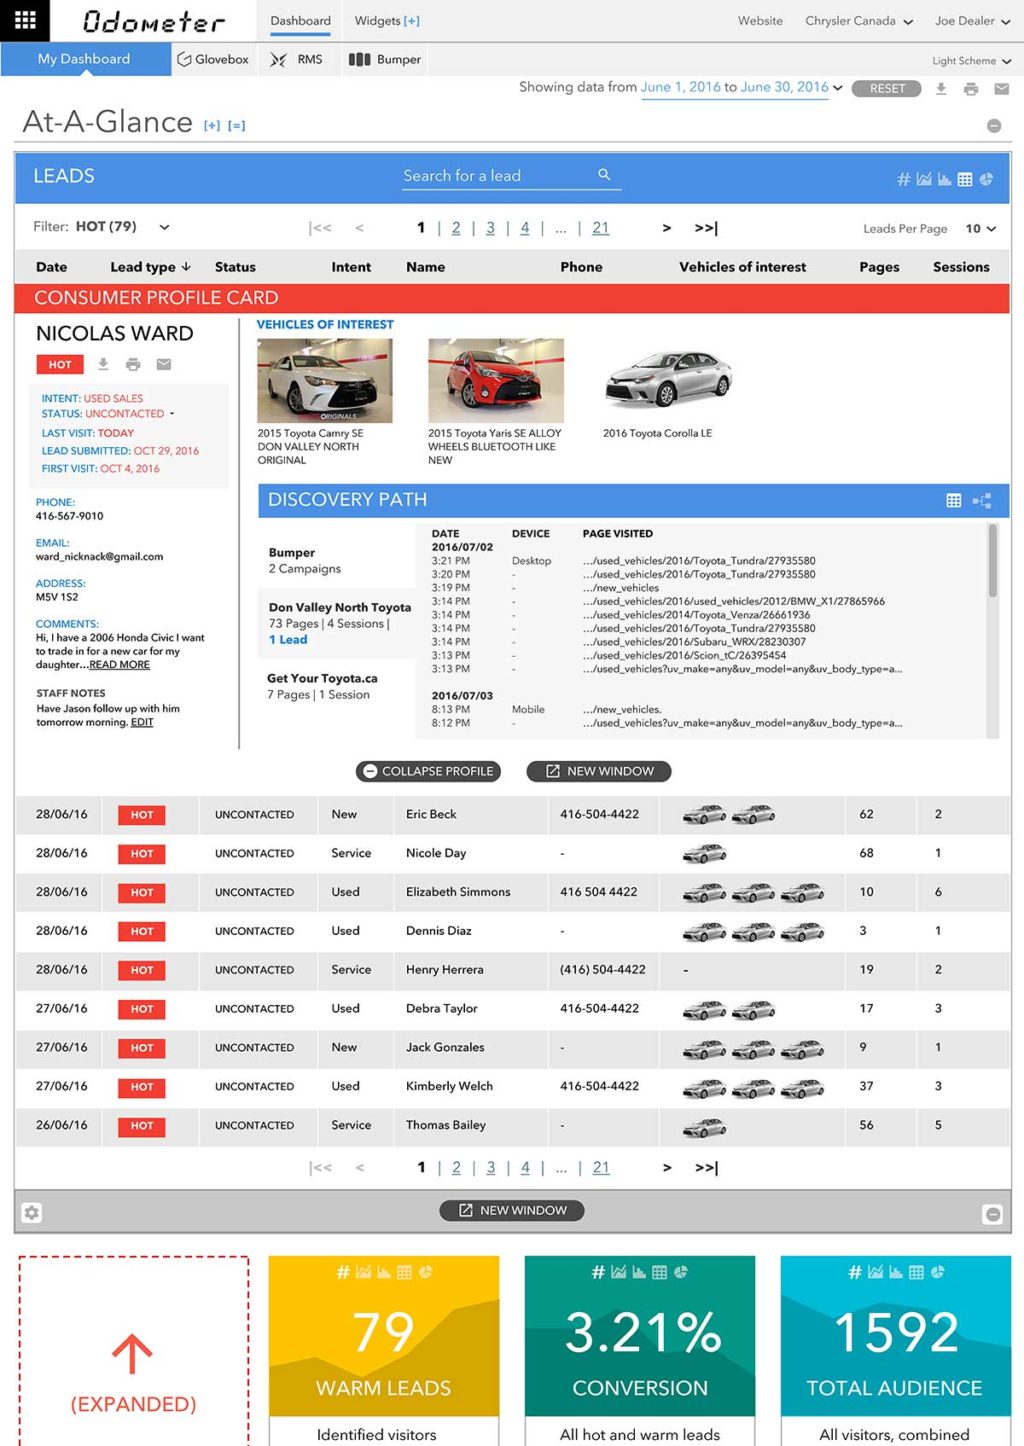Switch to My Dashboard tab
Viewport: 1024px width, 1446px height.
coord(84,59)
